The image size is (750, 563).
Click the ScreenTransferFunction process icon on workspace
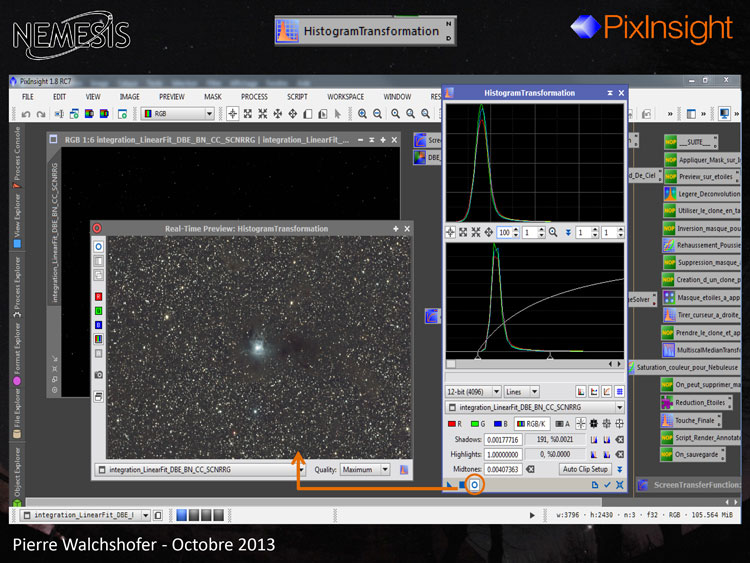pyautogui.click(x=643, y=485)
